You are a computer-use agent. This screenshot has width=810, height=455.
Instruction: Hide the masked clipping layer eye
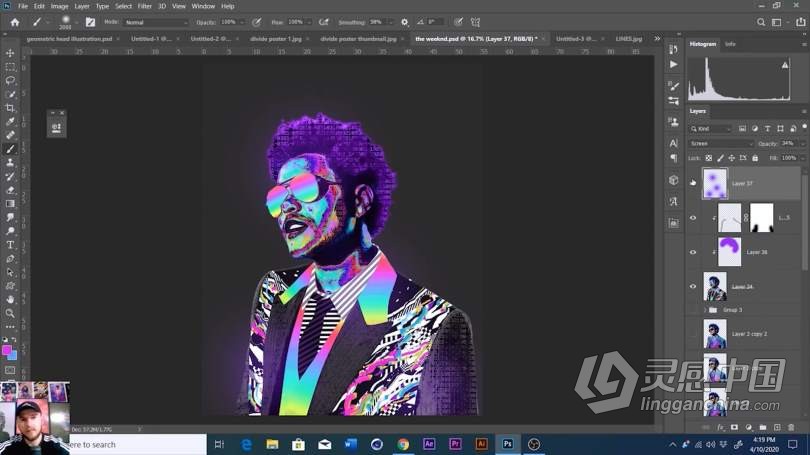tap(693, 218)
